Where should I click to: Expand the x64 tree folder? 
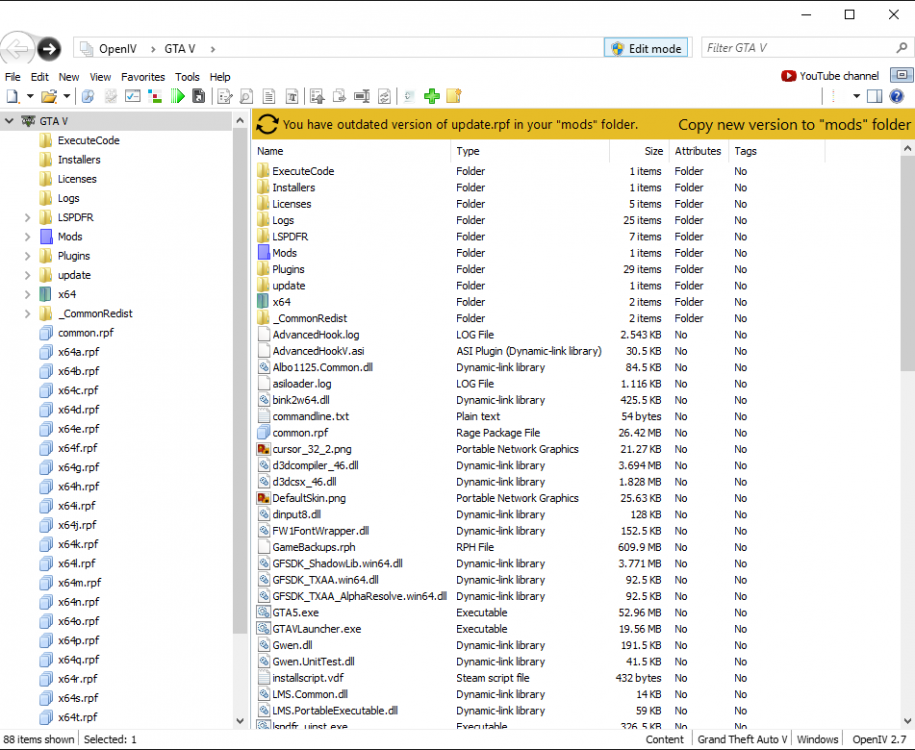27,295
